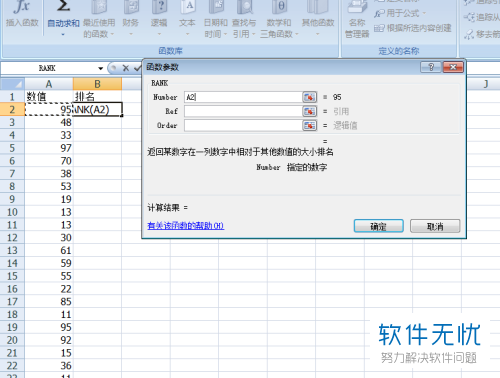Select row 5 header
Screen dimensions: 500x378
click(12, 148)
